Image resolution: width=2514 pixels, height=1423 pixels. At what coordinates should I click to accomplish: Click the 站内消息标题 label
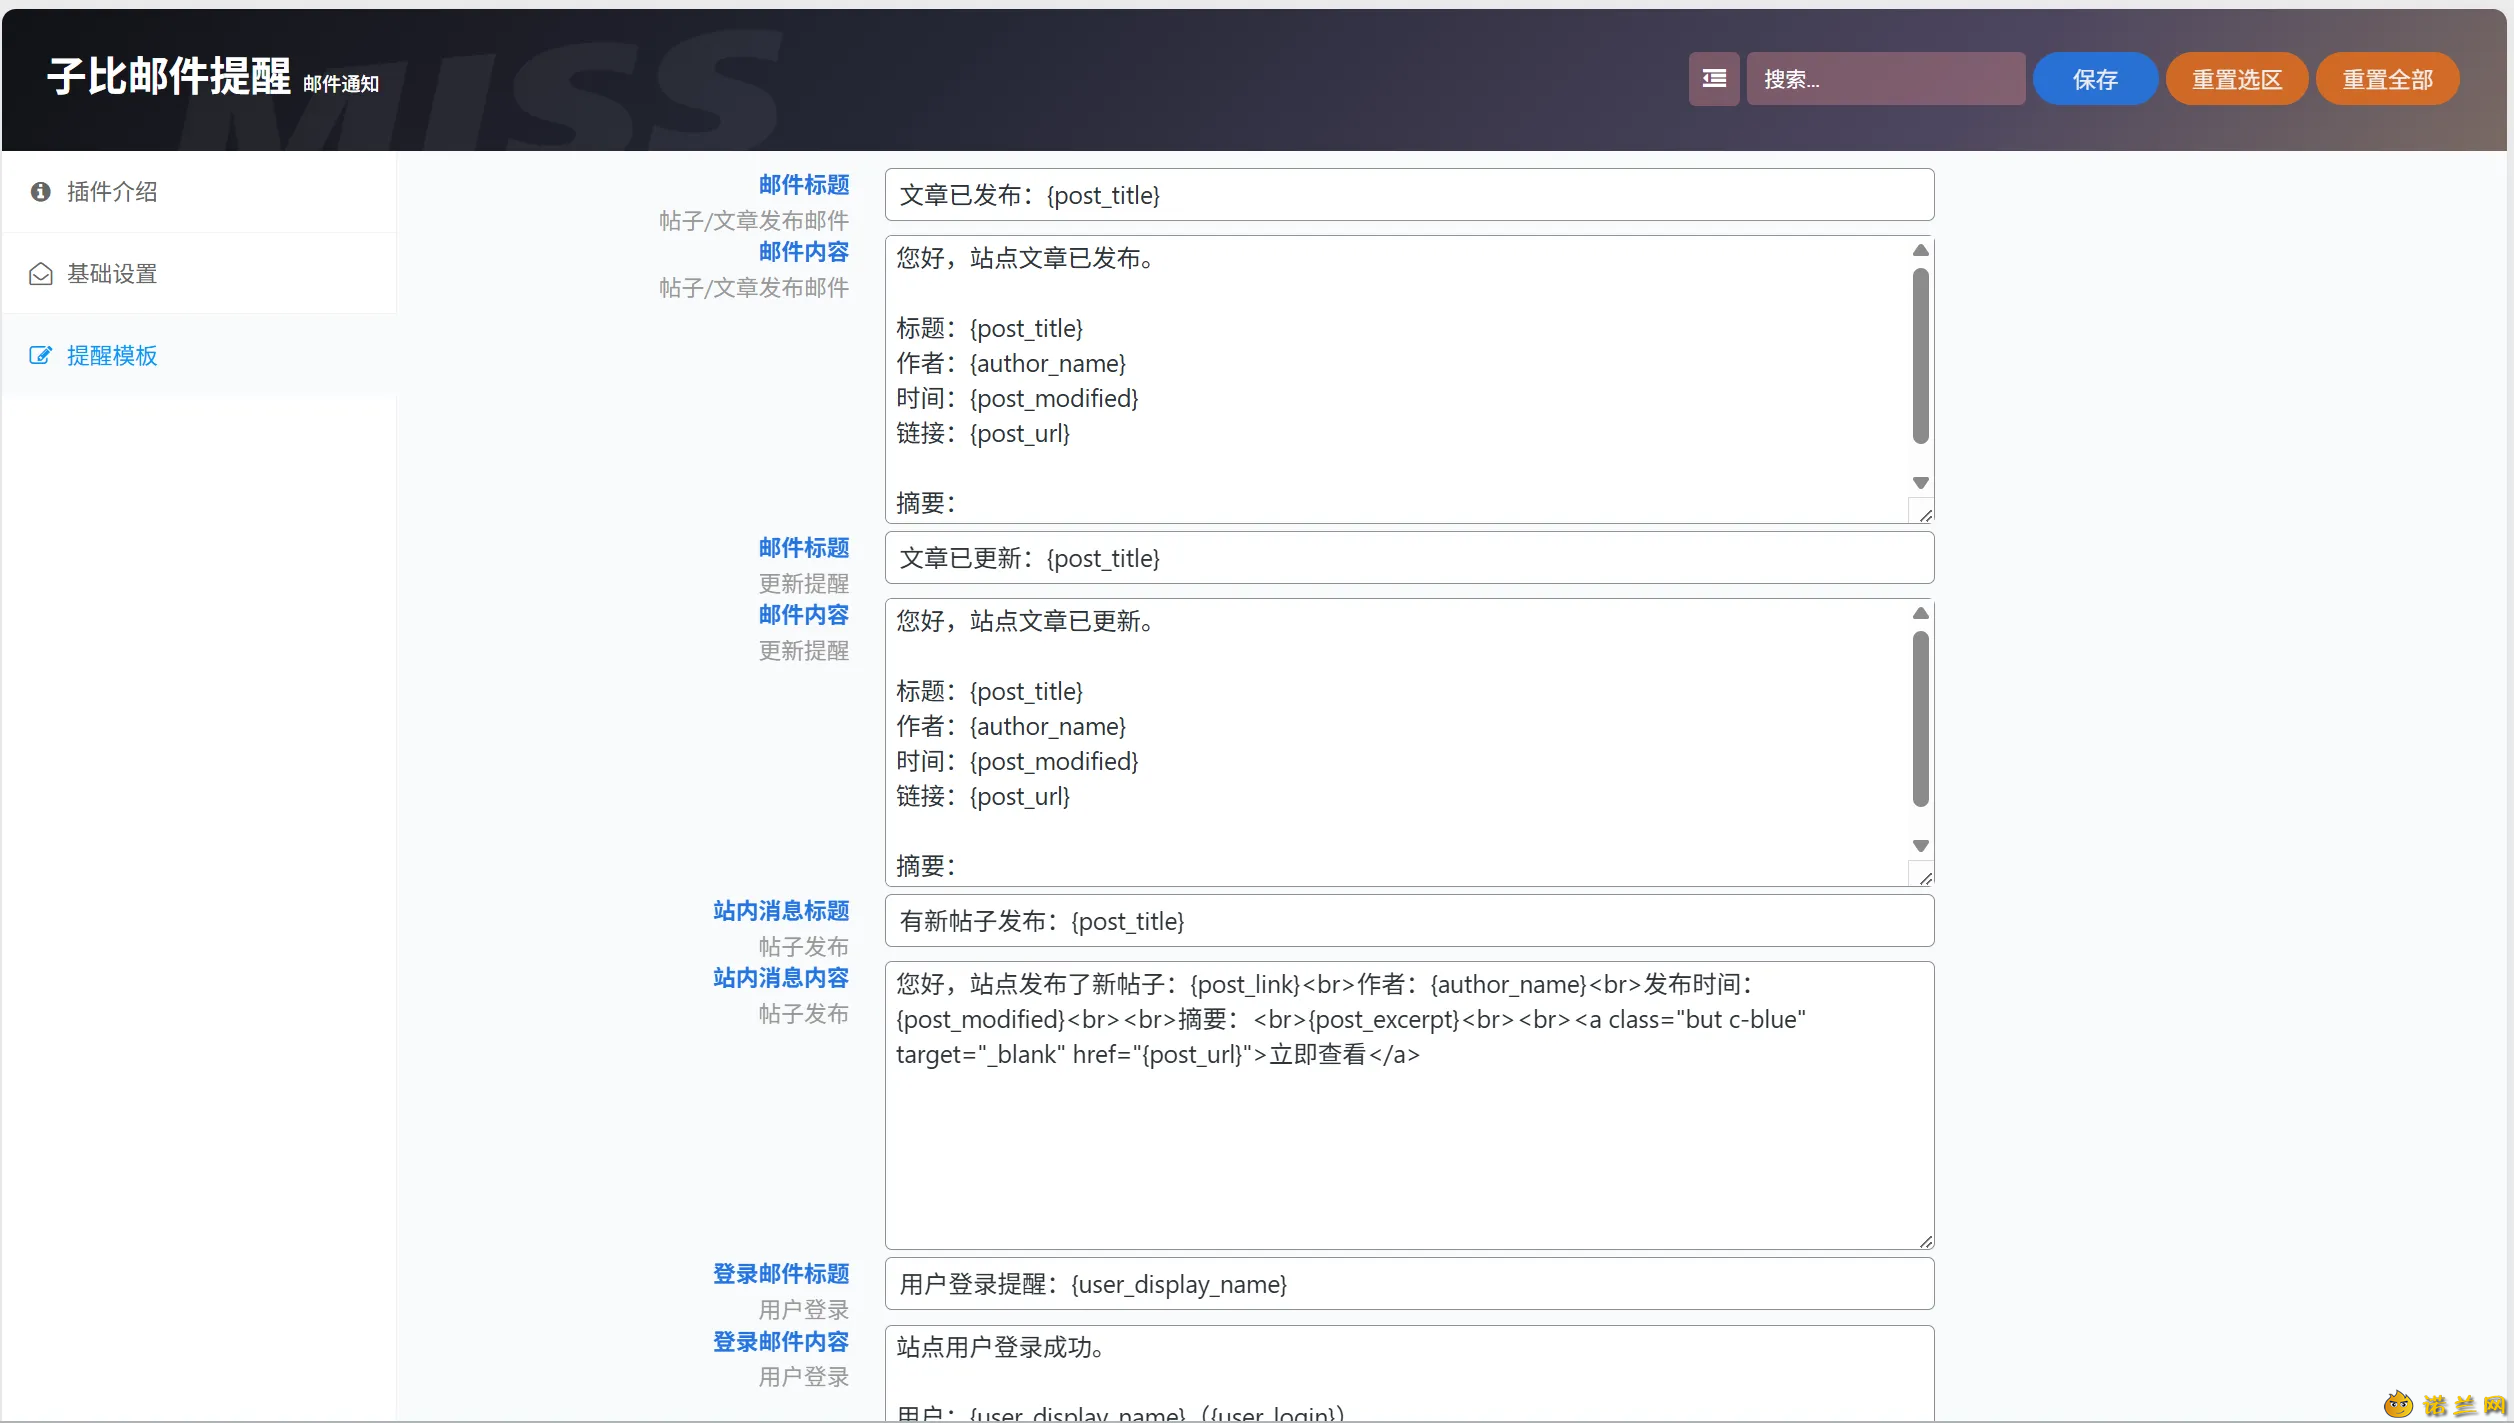(x=781, y=911)
